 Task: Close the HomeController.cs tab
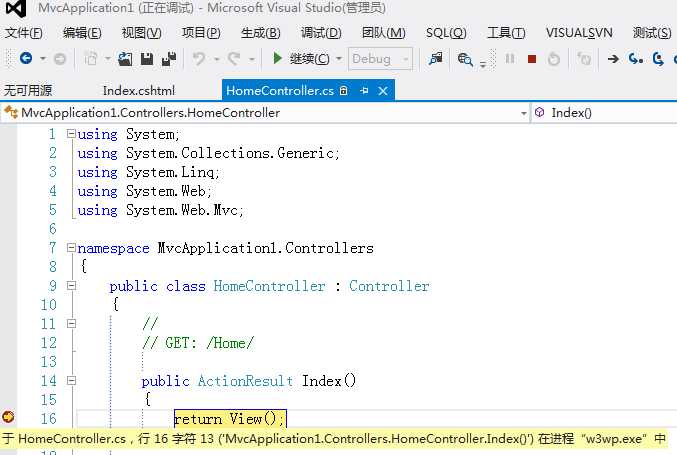[x=383, y=91]
